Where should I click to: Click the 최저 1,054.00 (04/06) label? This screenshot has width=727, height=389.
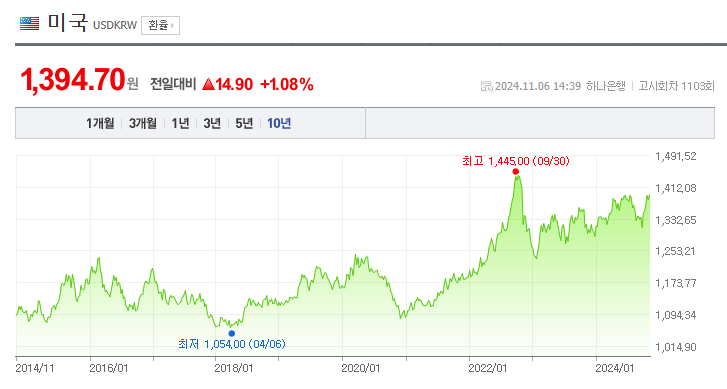click(x=232, y=344)
